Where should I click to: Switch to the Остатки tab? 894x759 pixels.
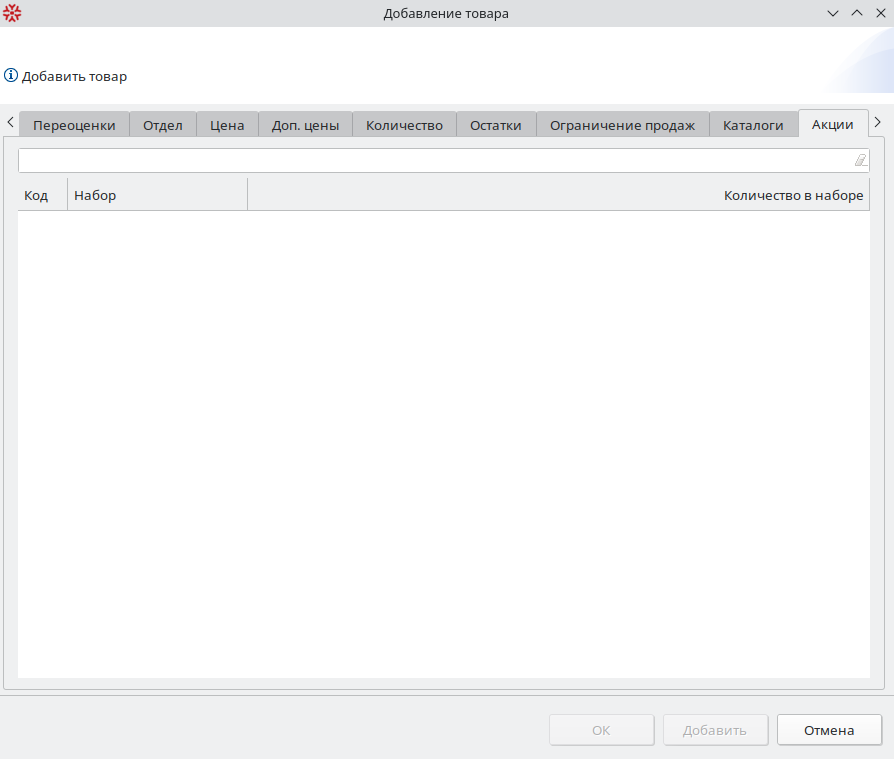496,125
